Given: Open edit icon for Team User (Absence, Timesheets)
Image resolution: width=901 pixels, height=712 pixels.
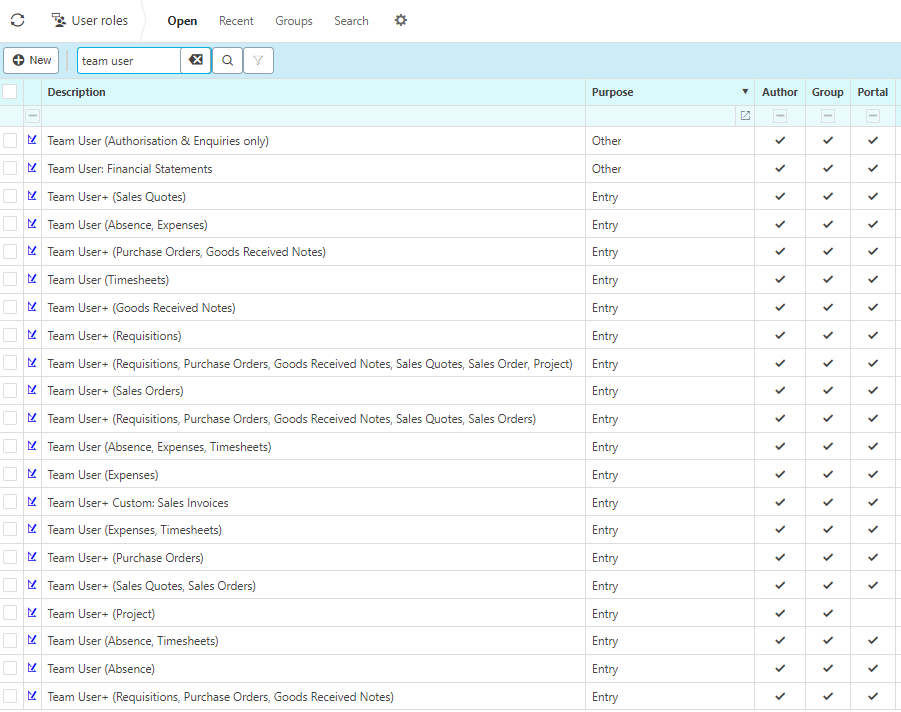Looking at the screenshot, I should click(32, 640).
